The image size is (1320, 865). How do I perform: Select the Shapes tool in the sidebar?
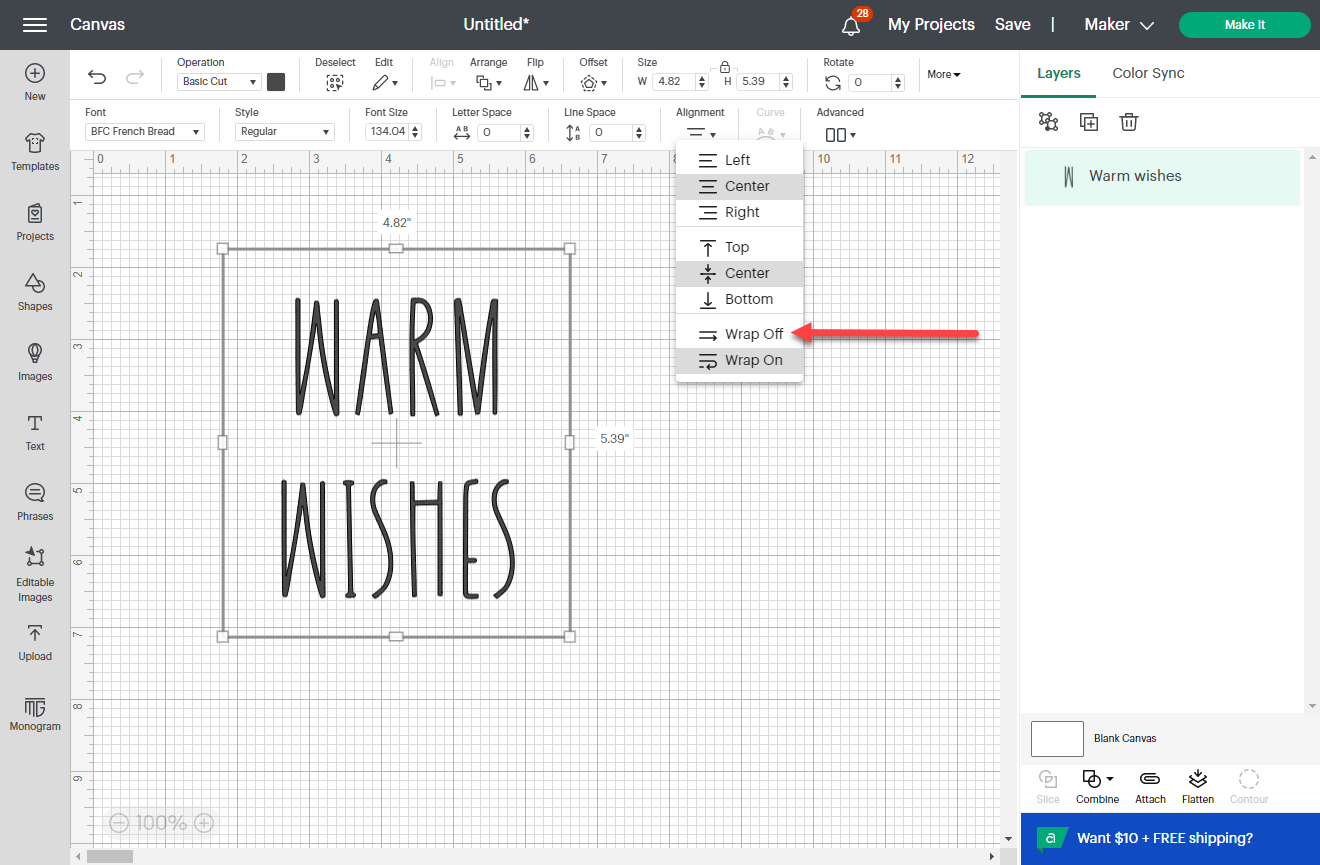[35, 293]
